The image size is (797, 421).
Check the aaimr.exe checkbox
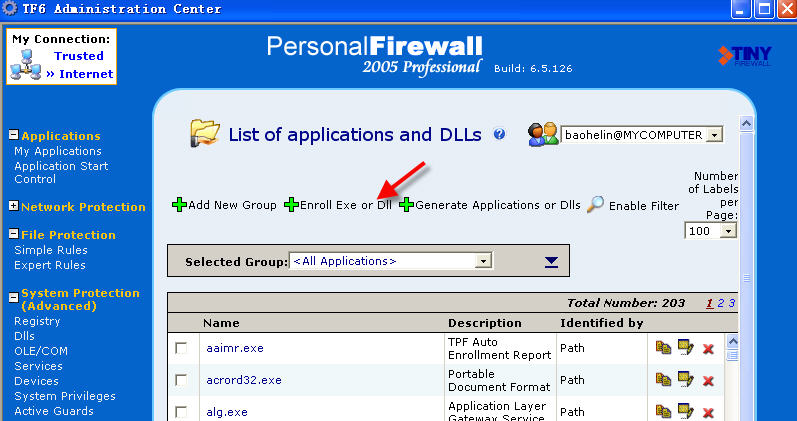point(181,348)
